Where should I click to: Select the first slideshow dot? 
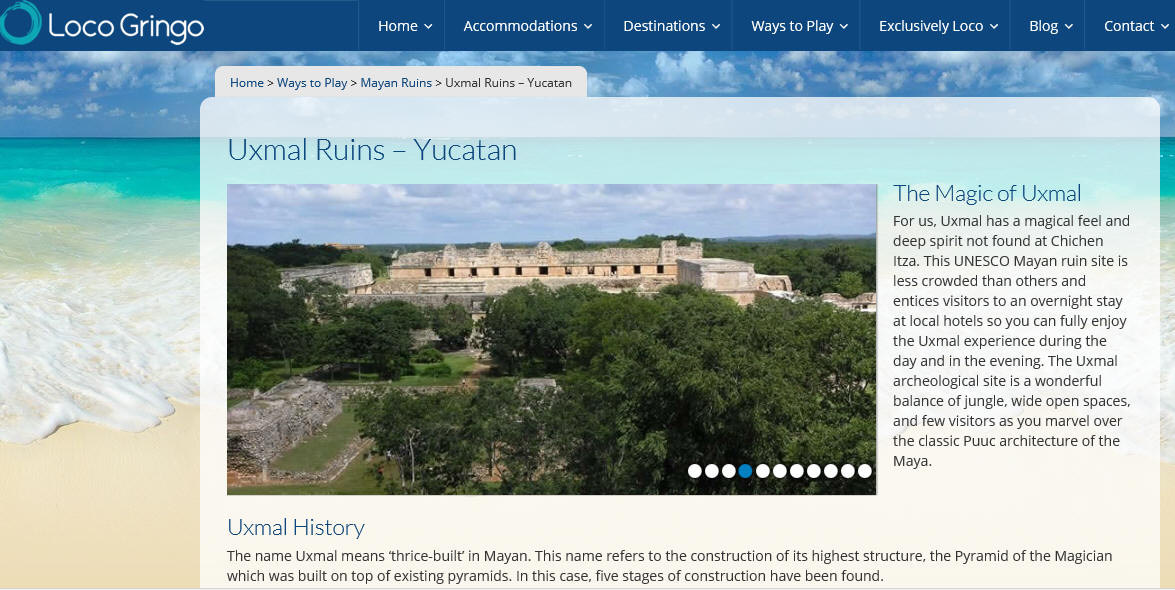695,471
